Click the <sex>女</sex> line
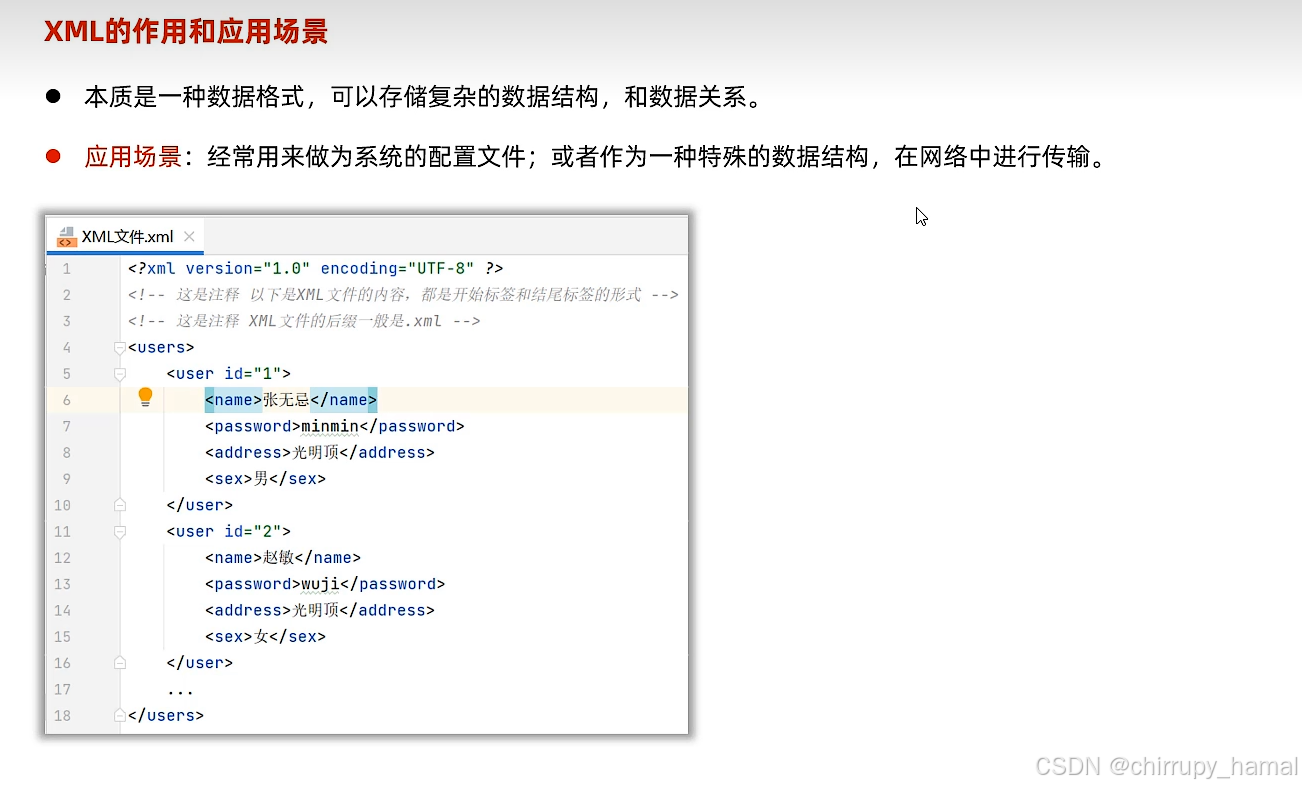Screen dimensions: 1302x788 pyautogui.click(x=266, y=636)
